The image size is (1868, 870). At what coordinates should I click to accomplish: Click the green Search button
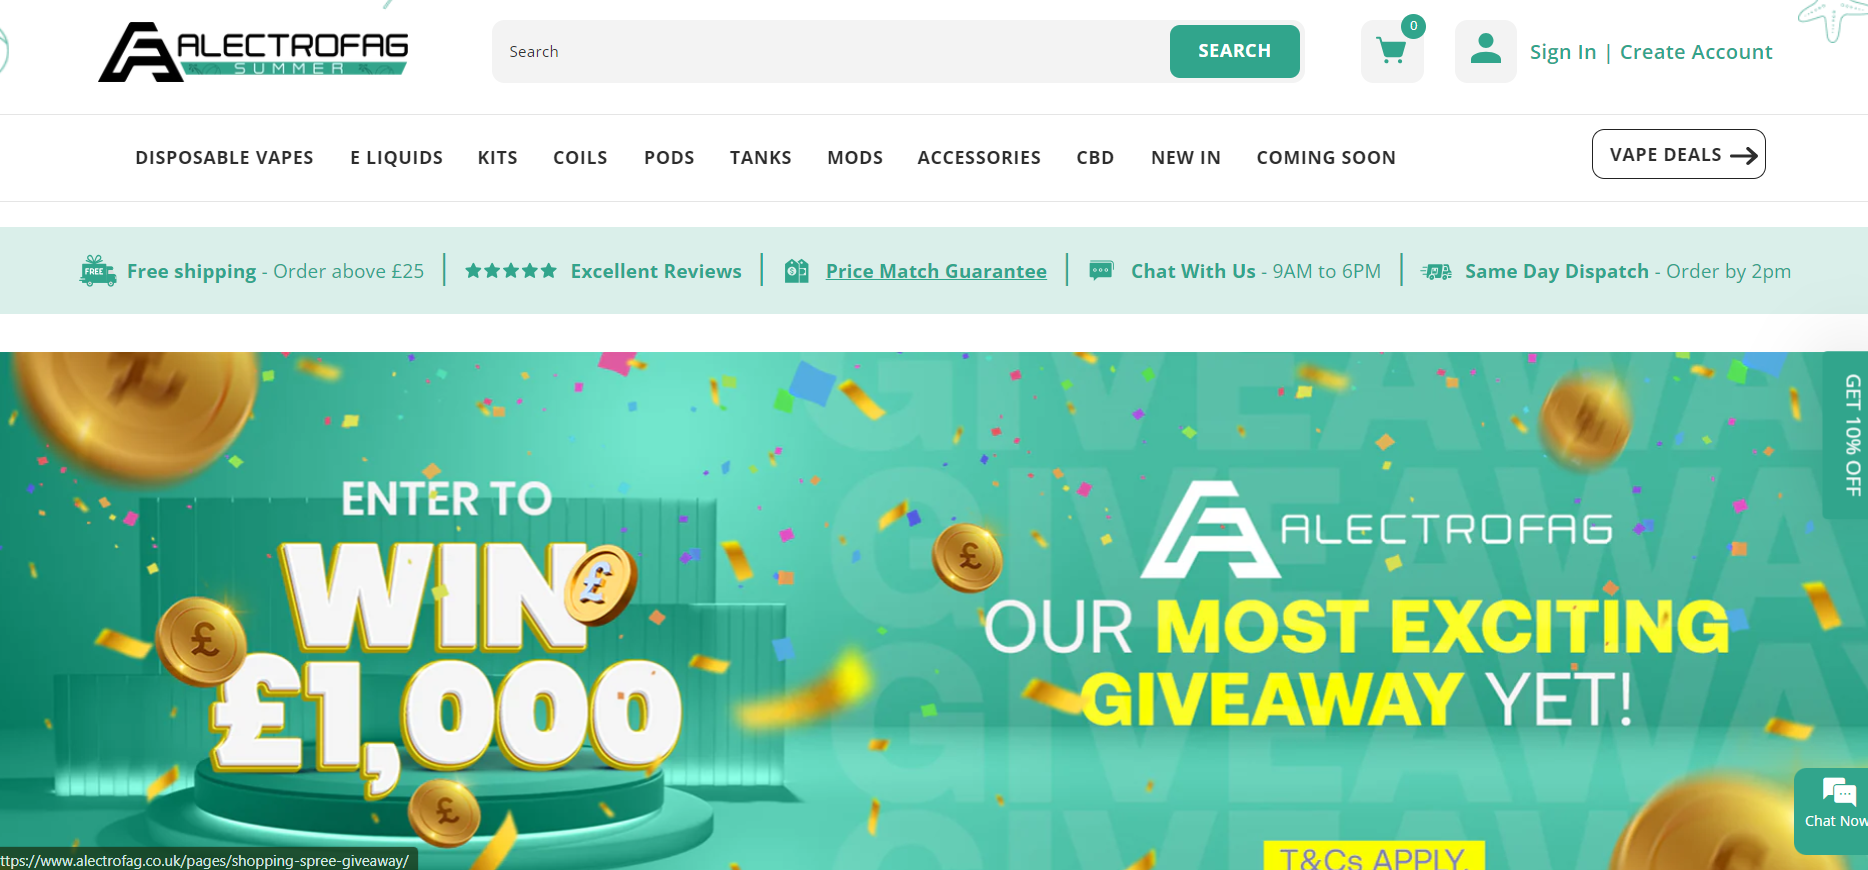[1235, 51]
